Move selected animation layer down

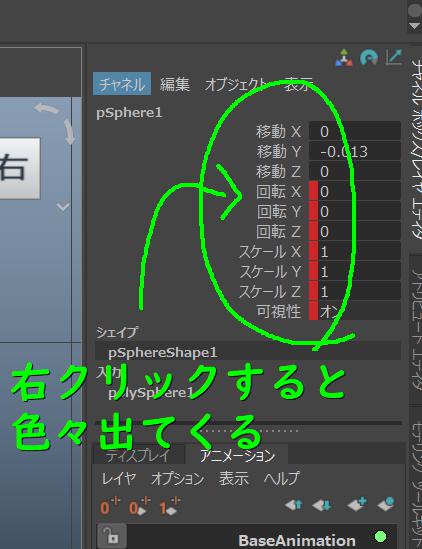(x=321, y=505)
